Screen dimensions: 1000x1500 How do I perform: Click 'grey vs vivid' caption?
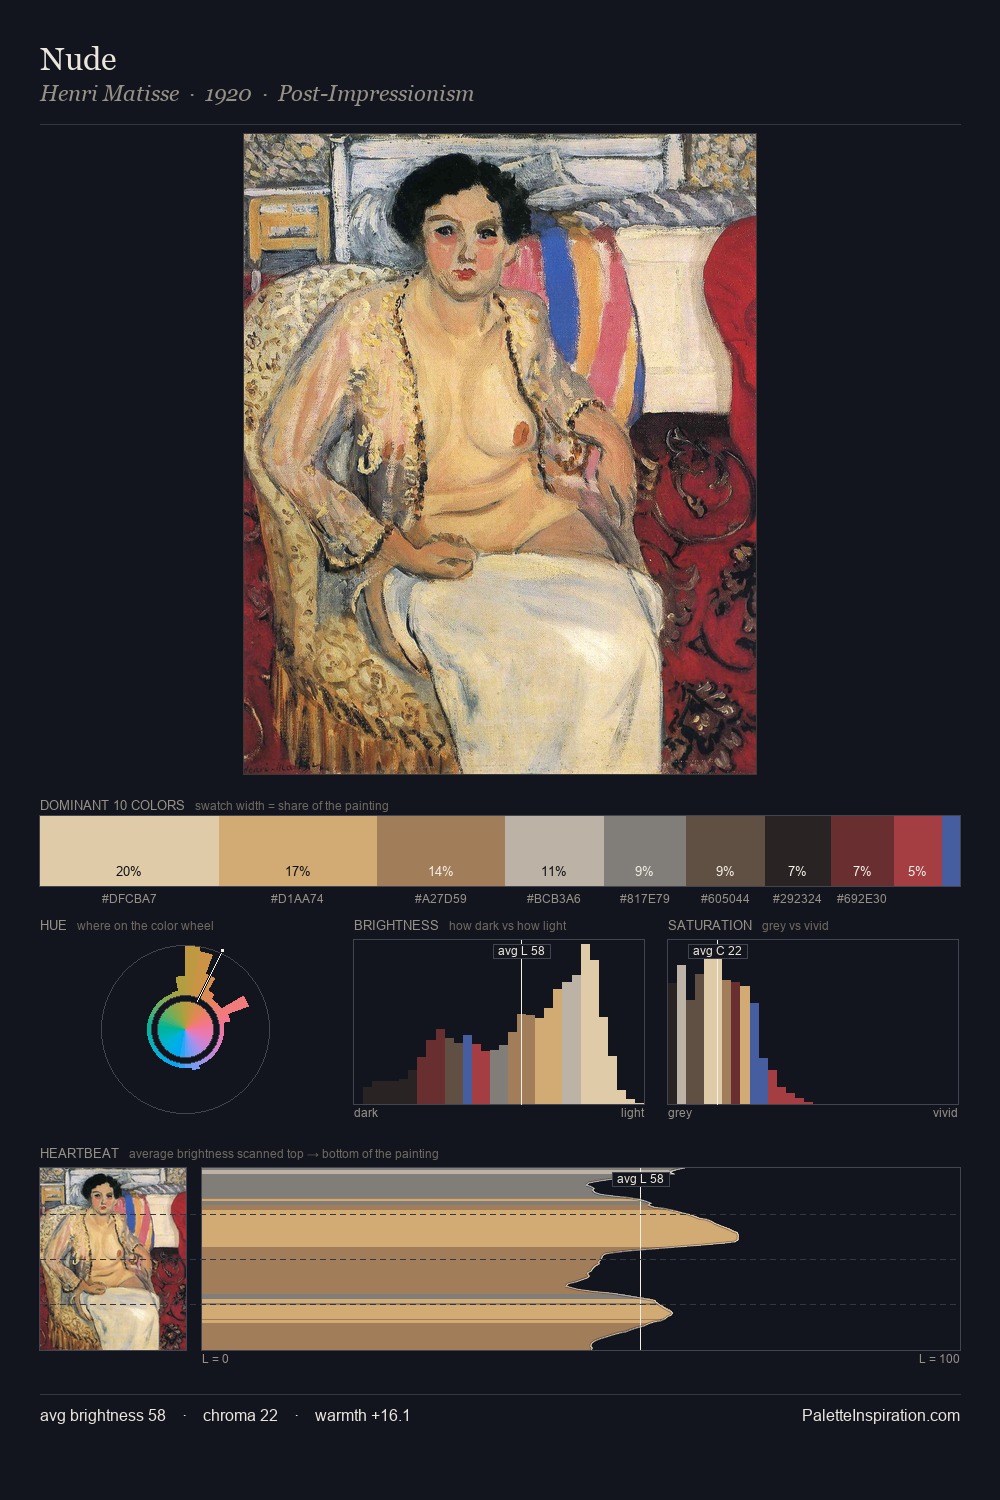click(x=795, y=926)
